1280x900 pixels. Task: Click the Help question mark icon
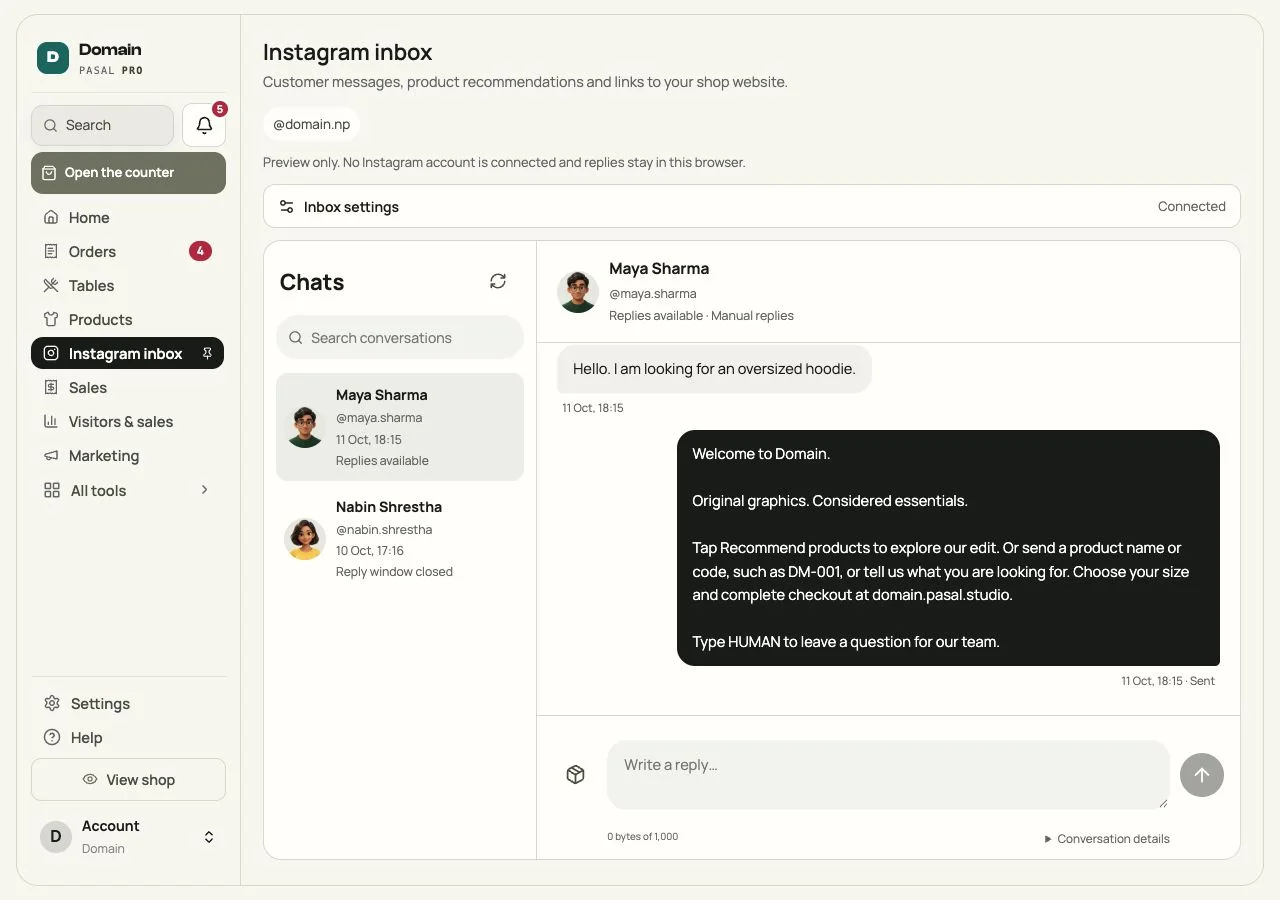click(52, 737)
